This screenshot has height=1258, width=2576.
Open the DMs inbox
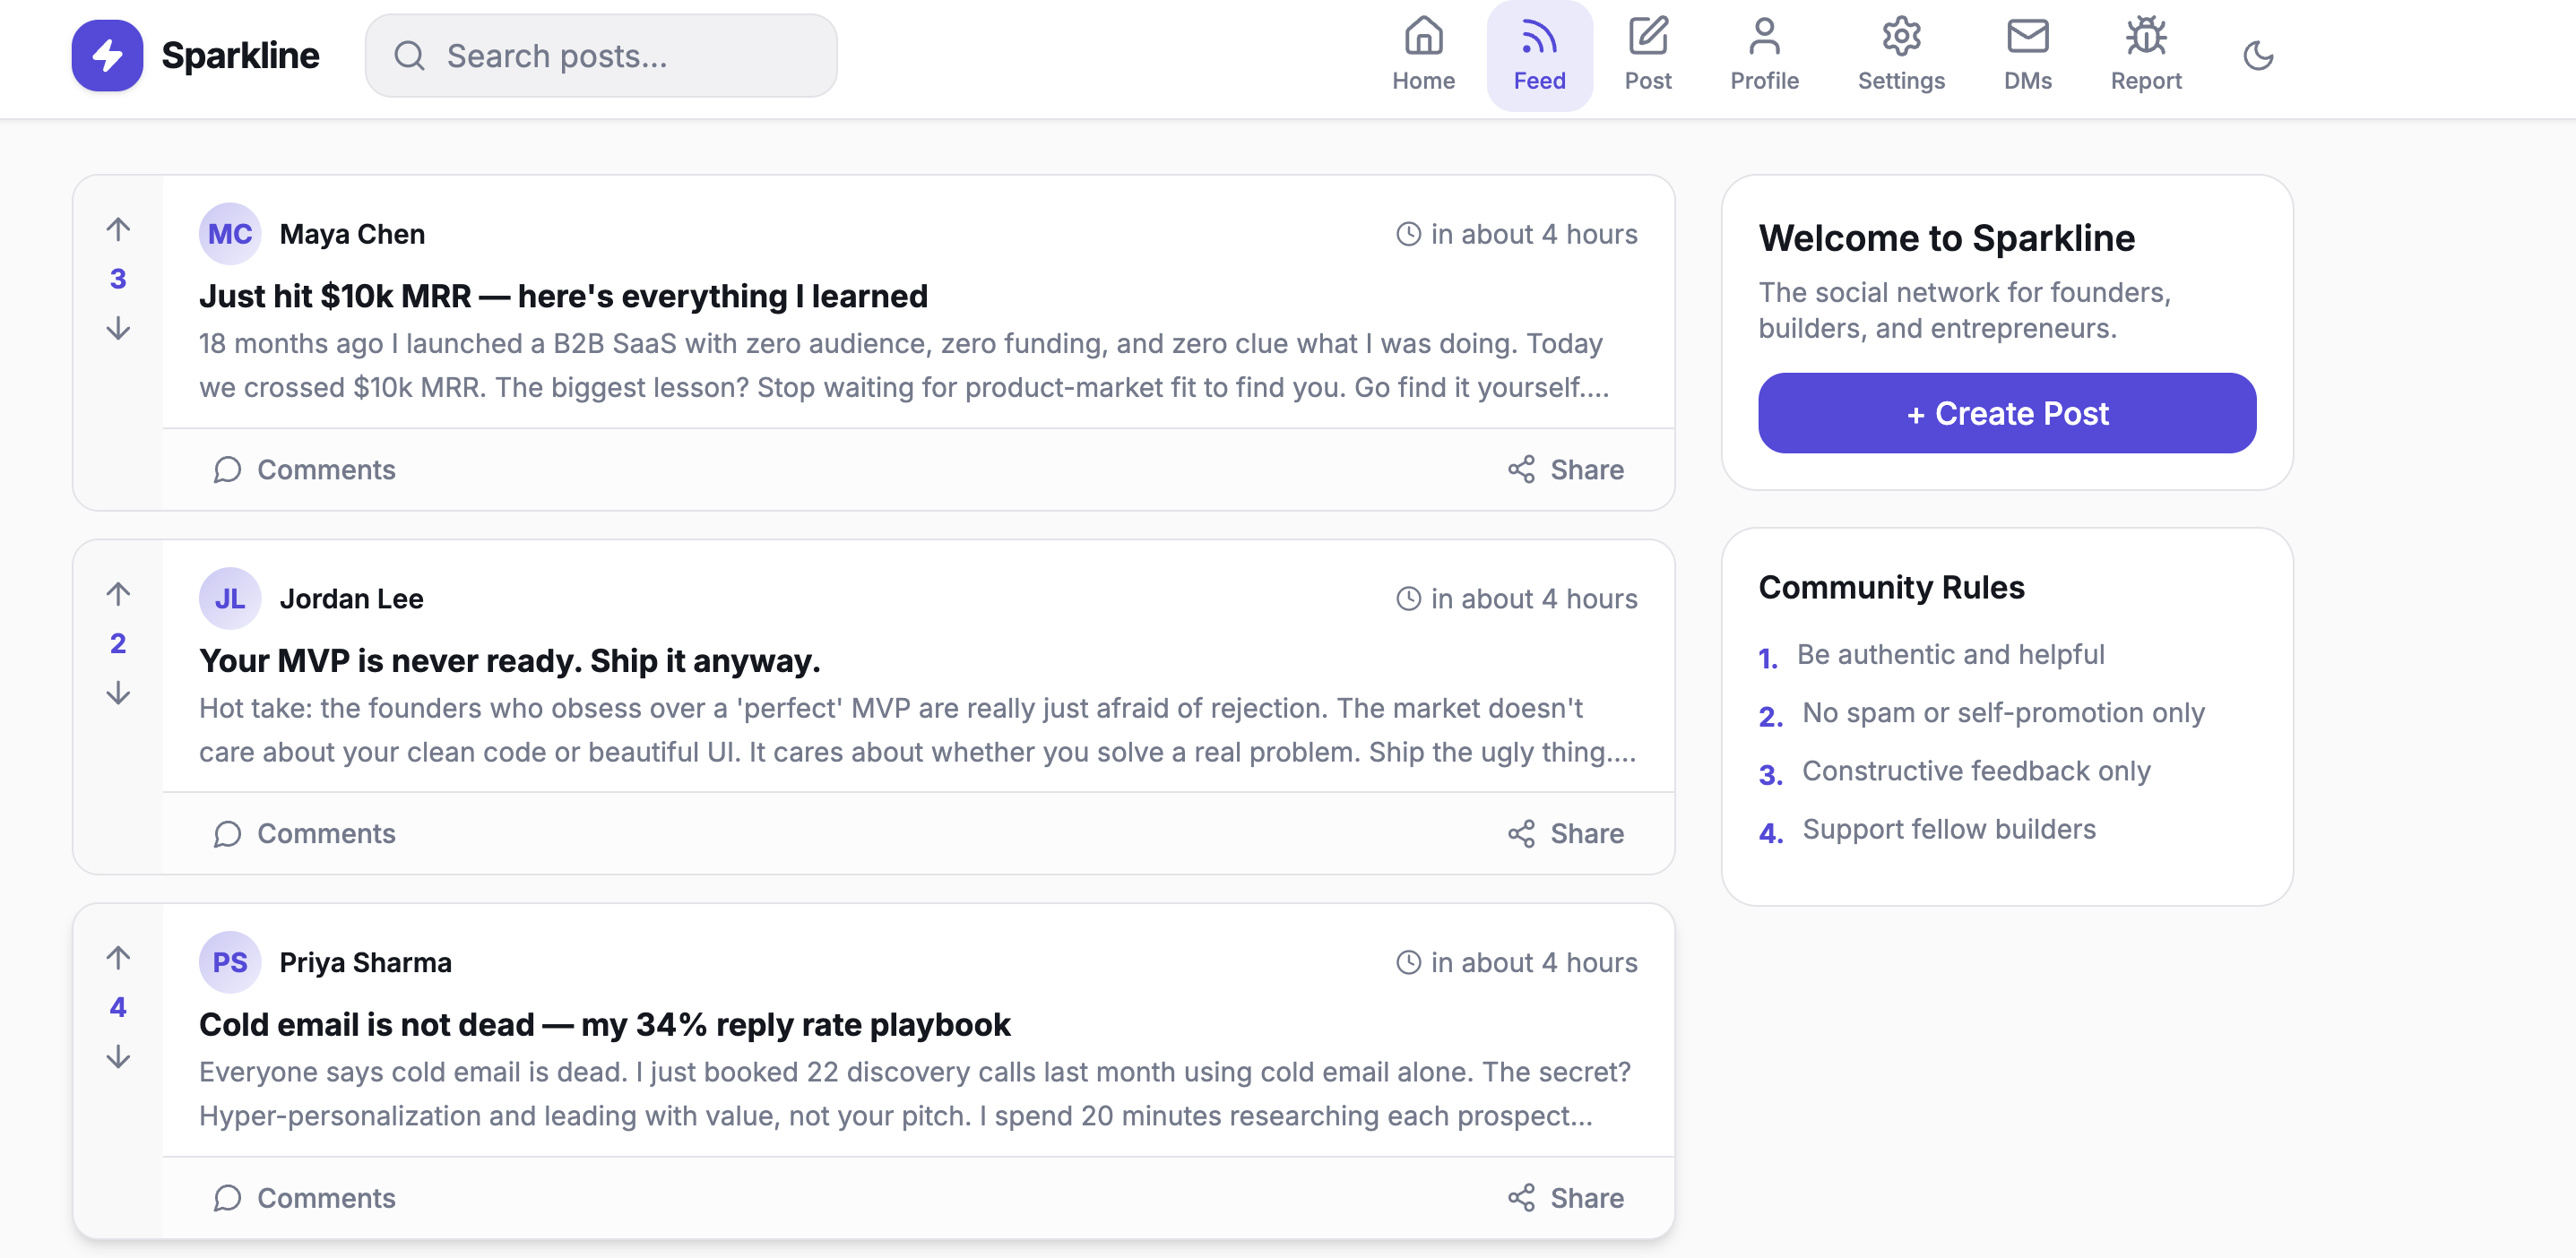pyautogui.click(x=2027, y=55)
